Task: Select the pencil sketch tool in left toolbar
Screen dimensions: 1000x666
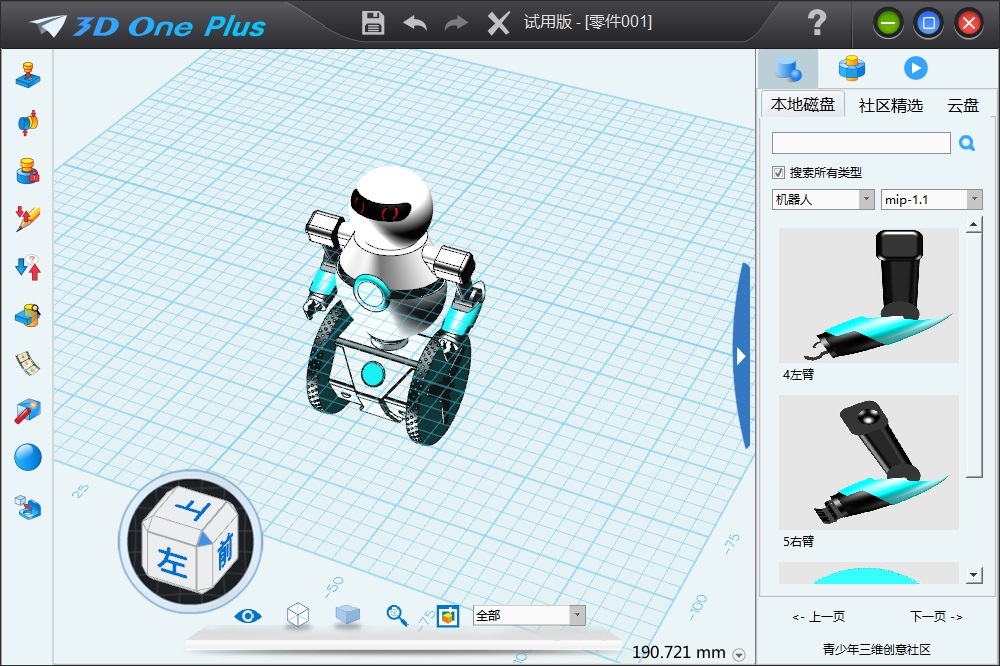Action: 27,219
